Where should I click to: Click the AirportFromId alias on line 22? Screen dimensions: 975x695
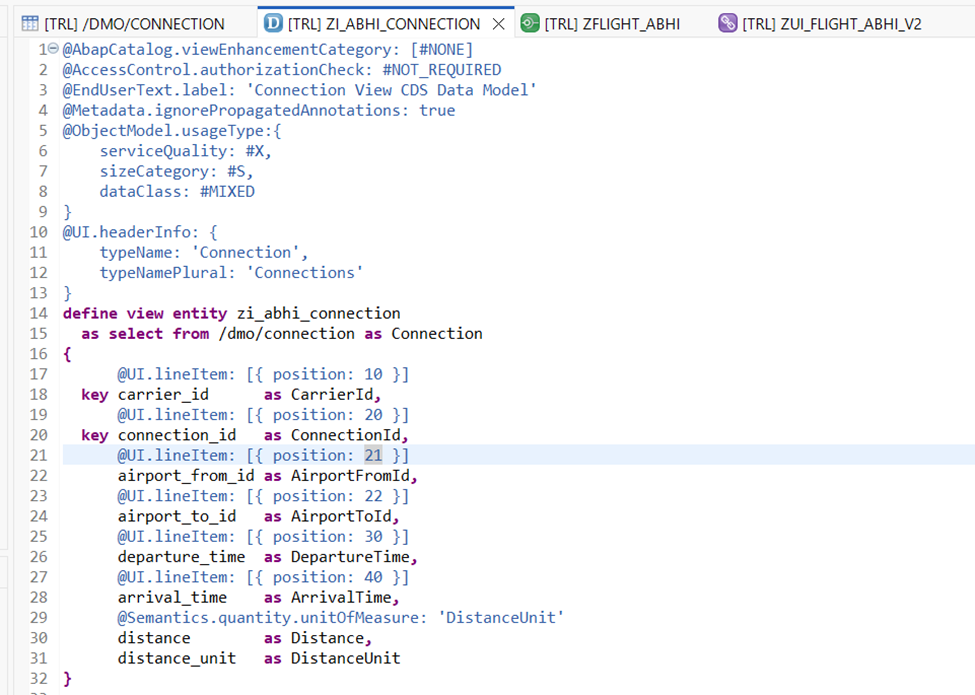click(353, 476)
